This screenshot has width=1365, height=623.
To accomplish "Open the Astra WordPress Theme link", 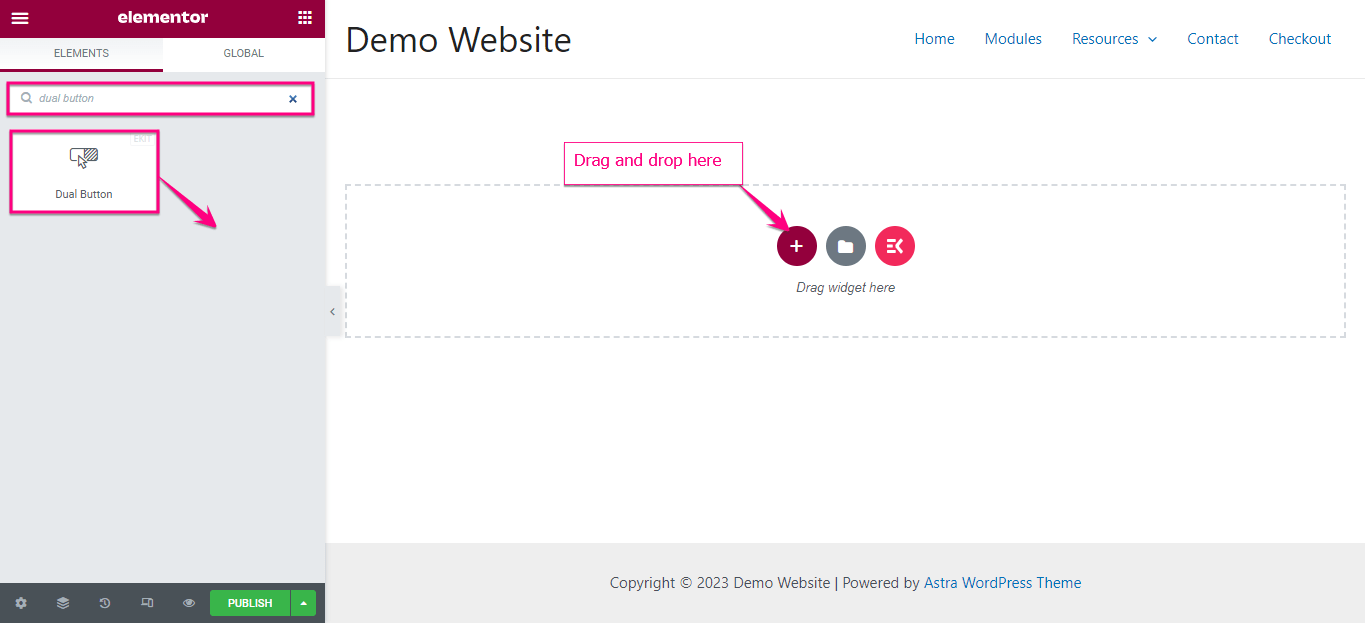I will (1002, 583).
